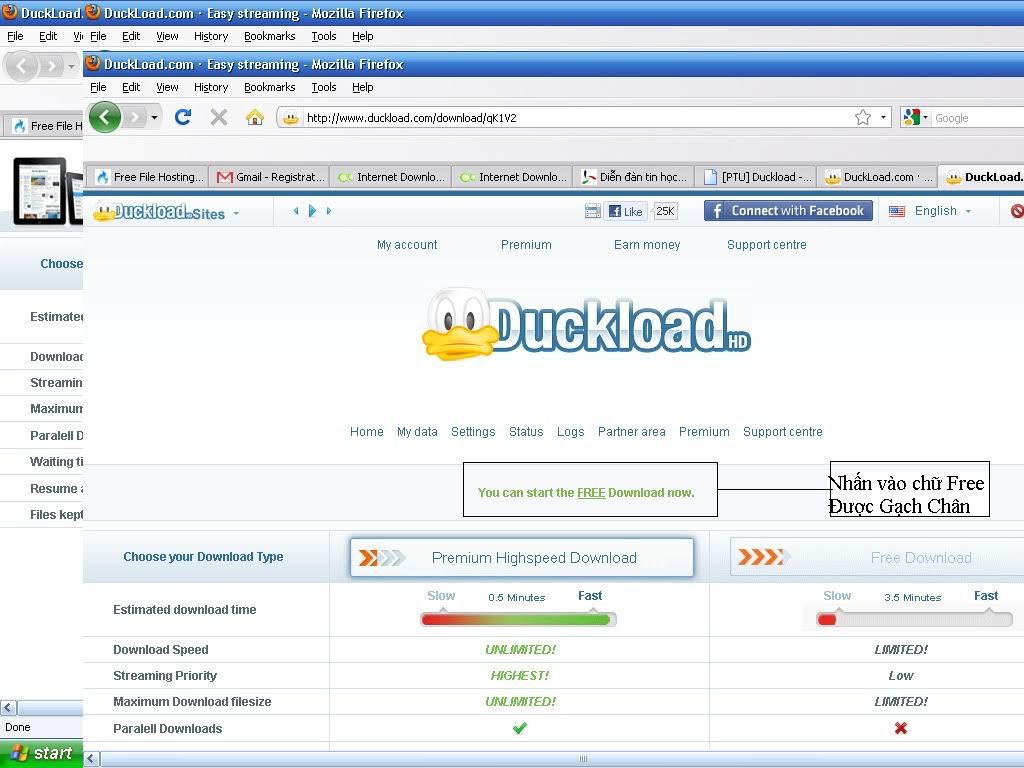Like Duckload on Facebook
Screen dimensions: 1024x768
(x=626, y=211)
